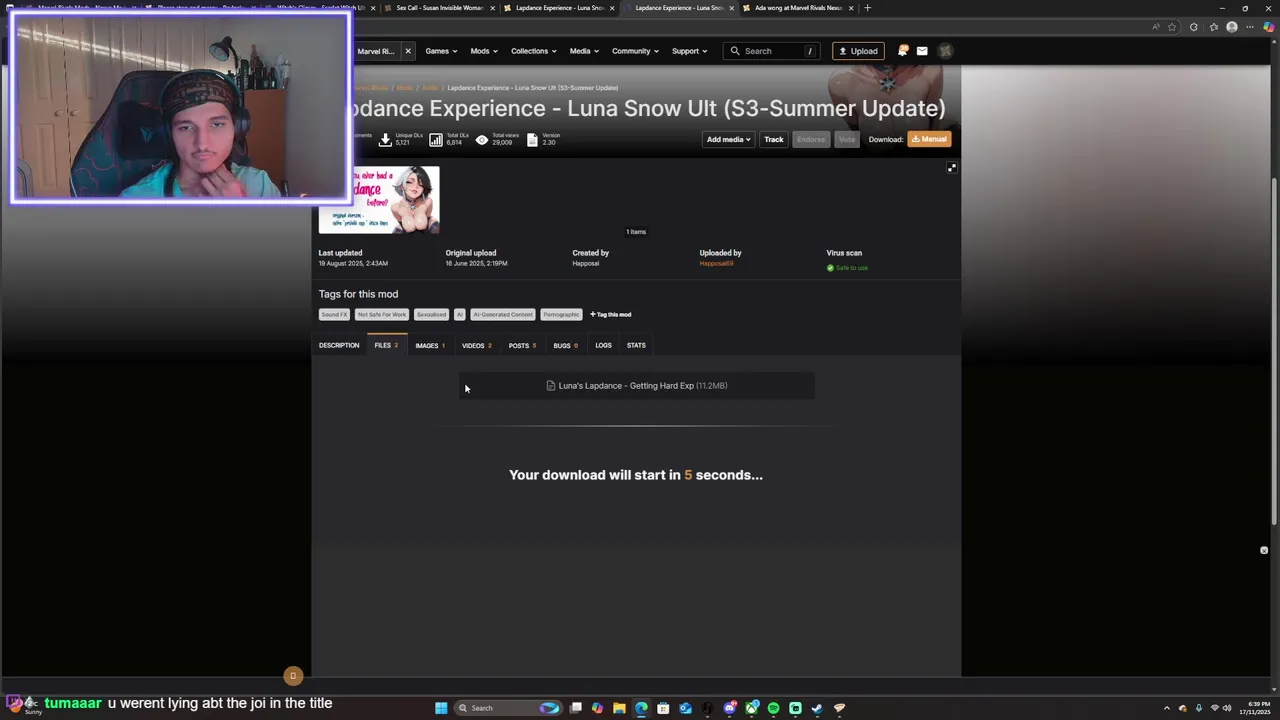Switch to the Stats tab
Screen dimensions: 1280x720
636,346
